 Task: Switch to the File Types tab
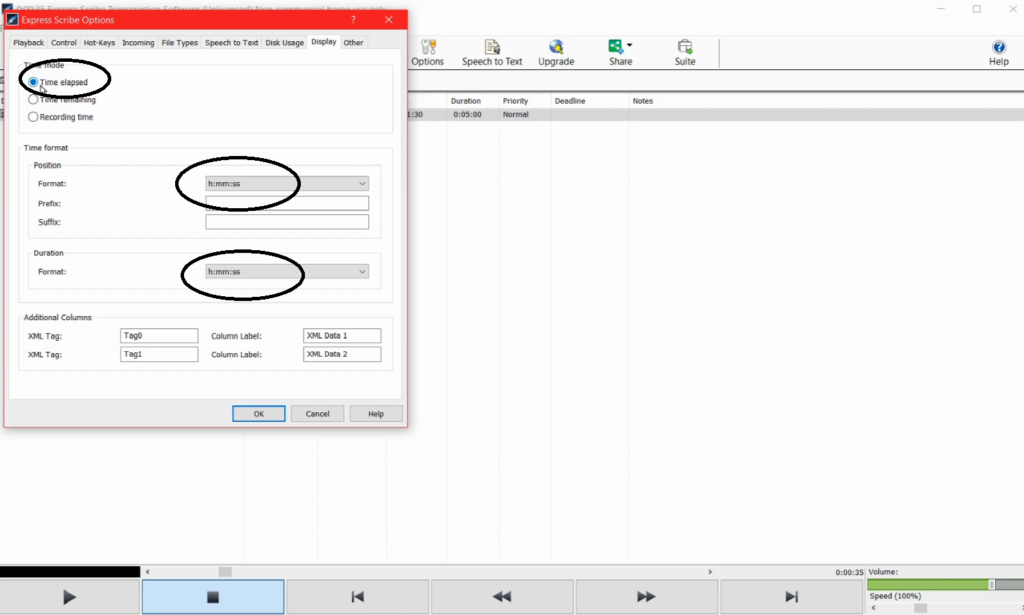(x=180, y=42)
